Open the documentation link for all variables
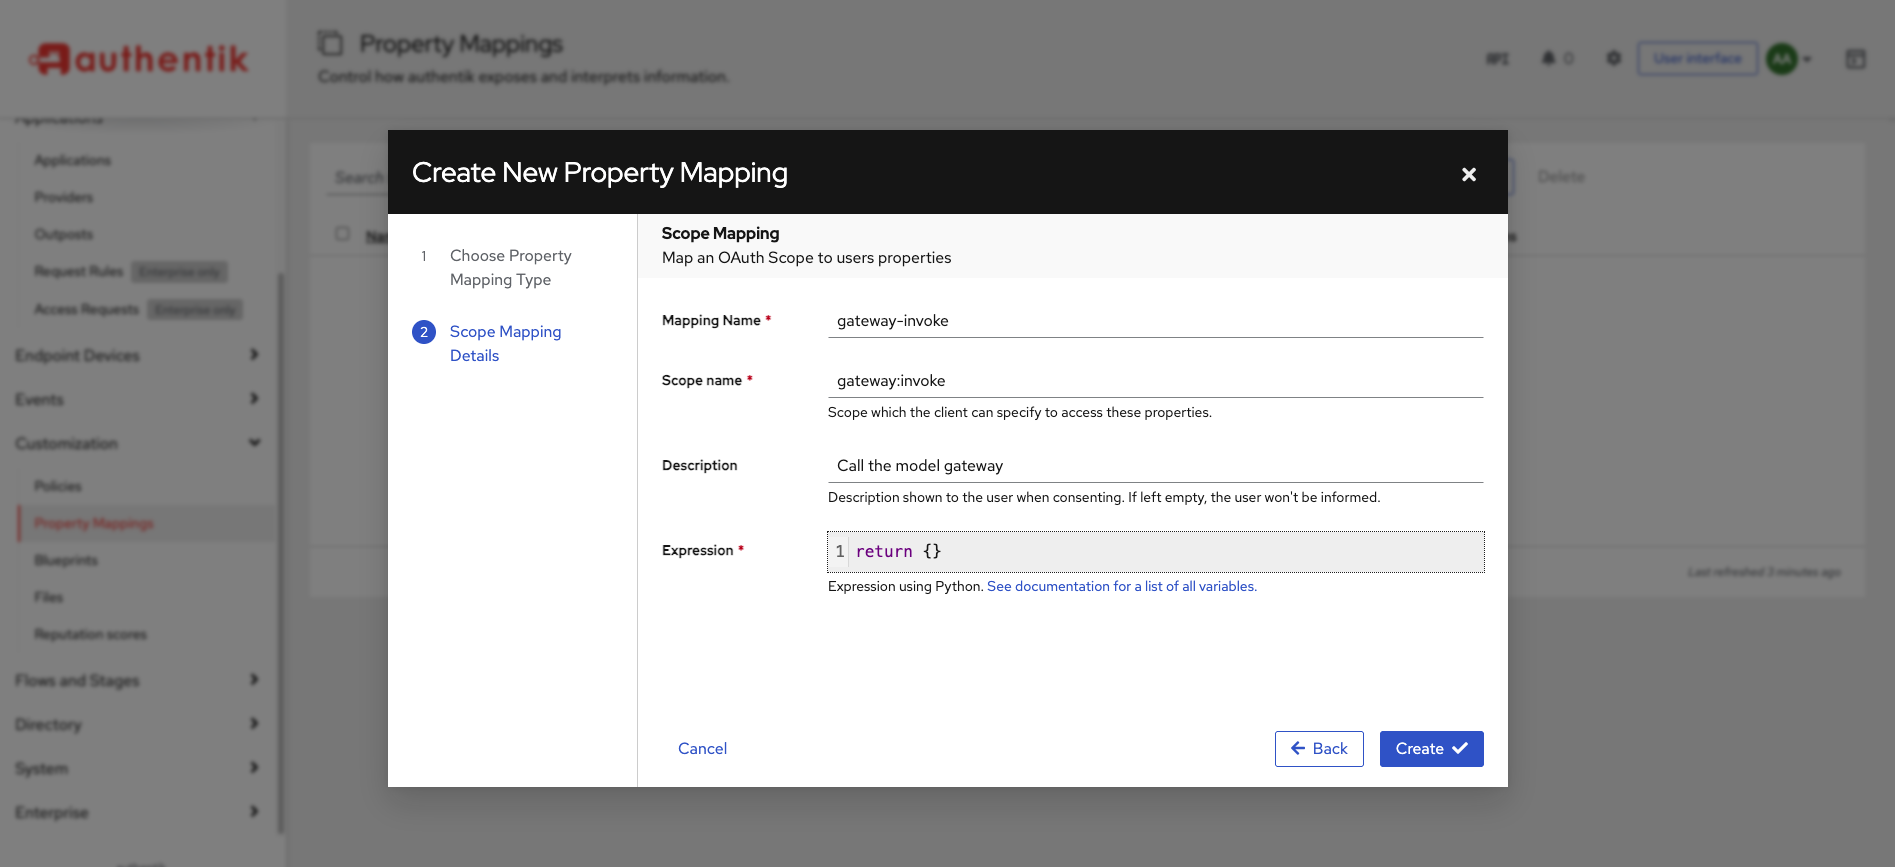Image resolution: width=1895 pixels, height=867 pixels. coord(1121,587)
